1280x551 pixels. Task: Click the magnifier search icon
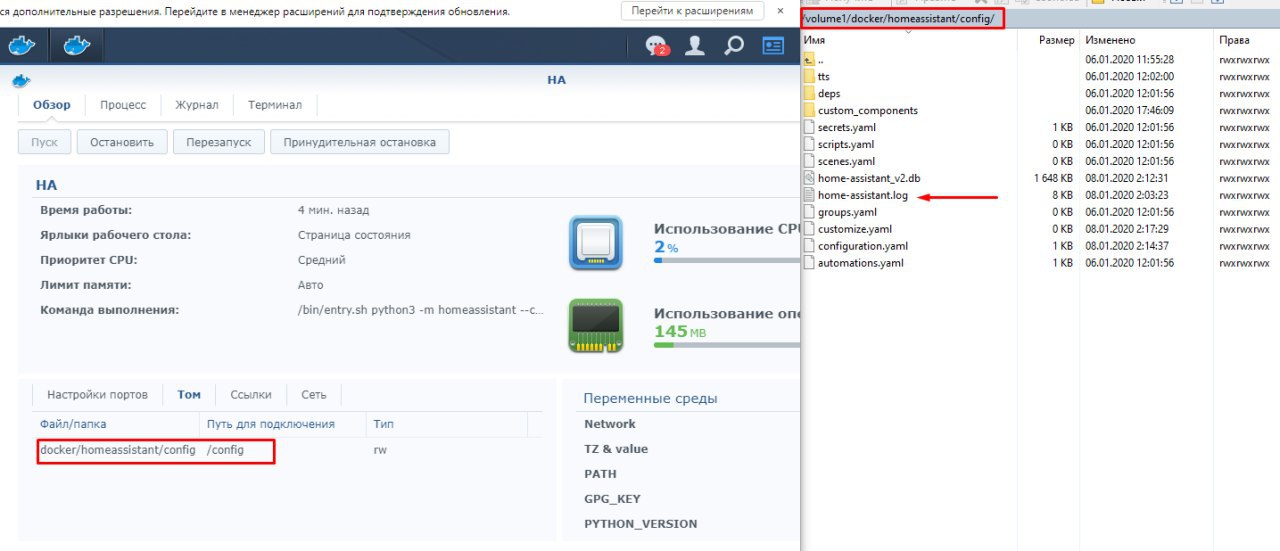734,45
